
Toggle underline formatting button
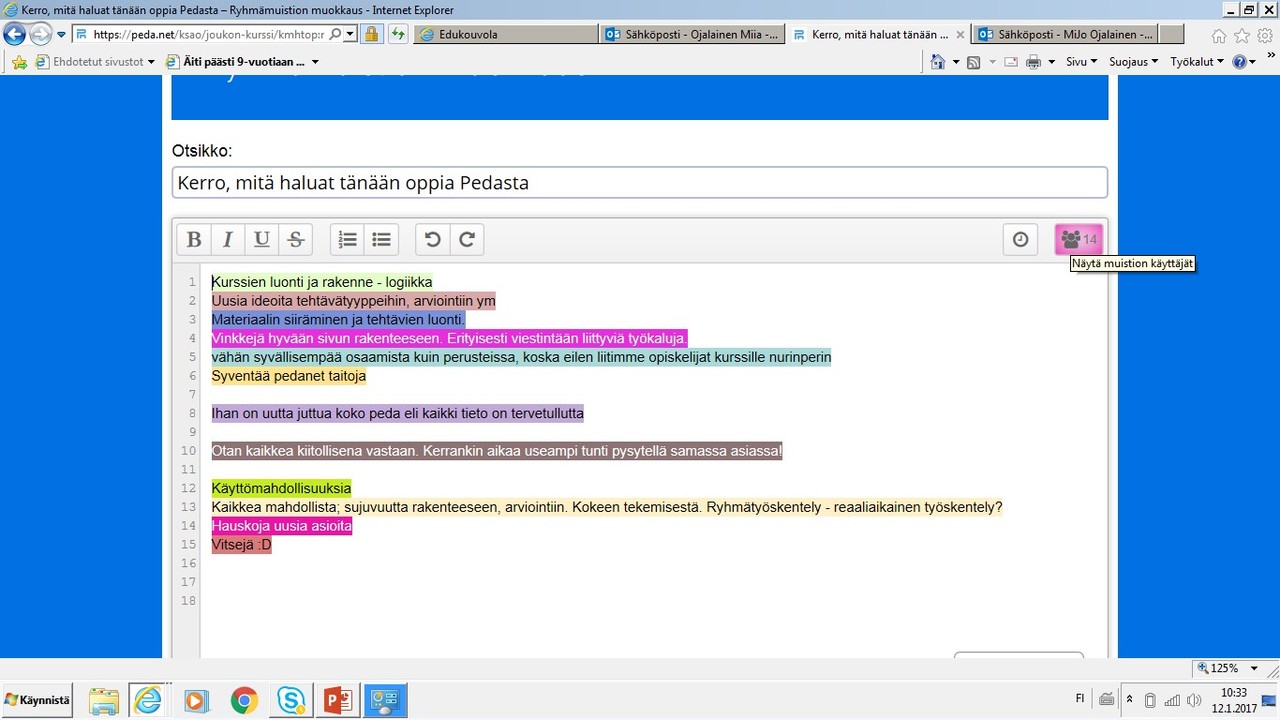click(x=262, y=240)
